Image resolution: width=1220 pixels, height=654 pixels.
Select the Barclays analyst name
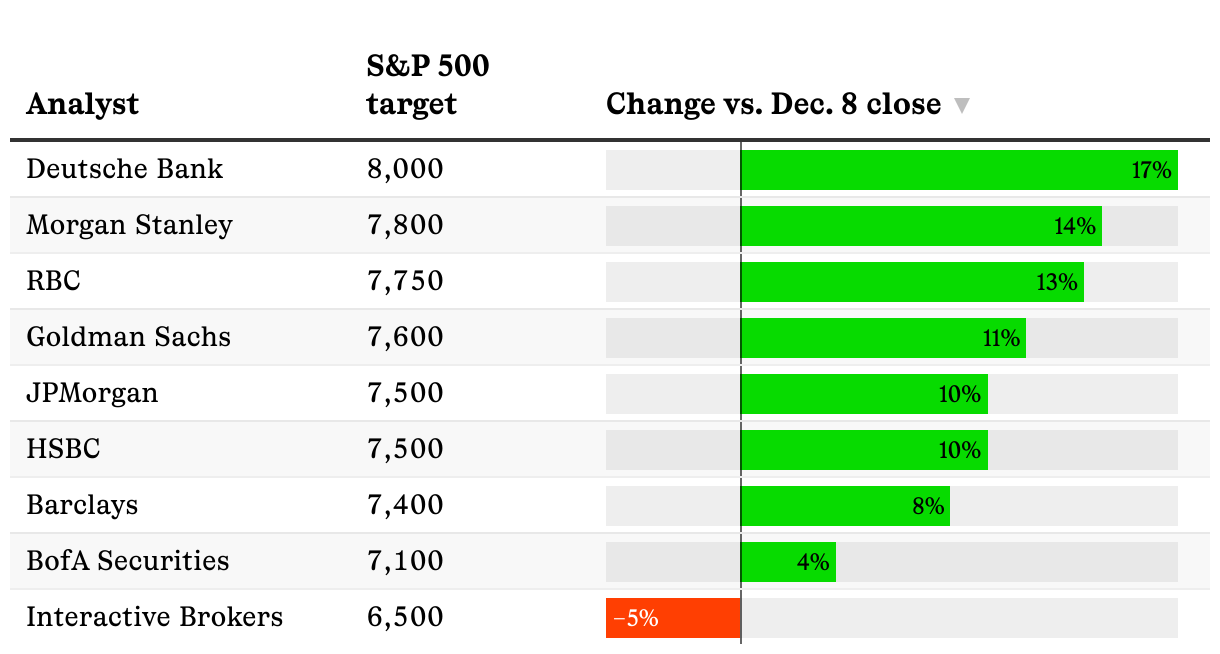pos(82,505)
